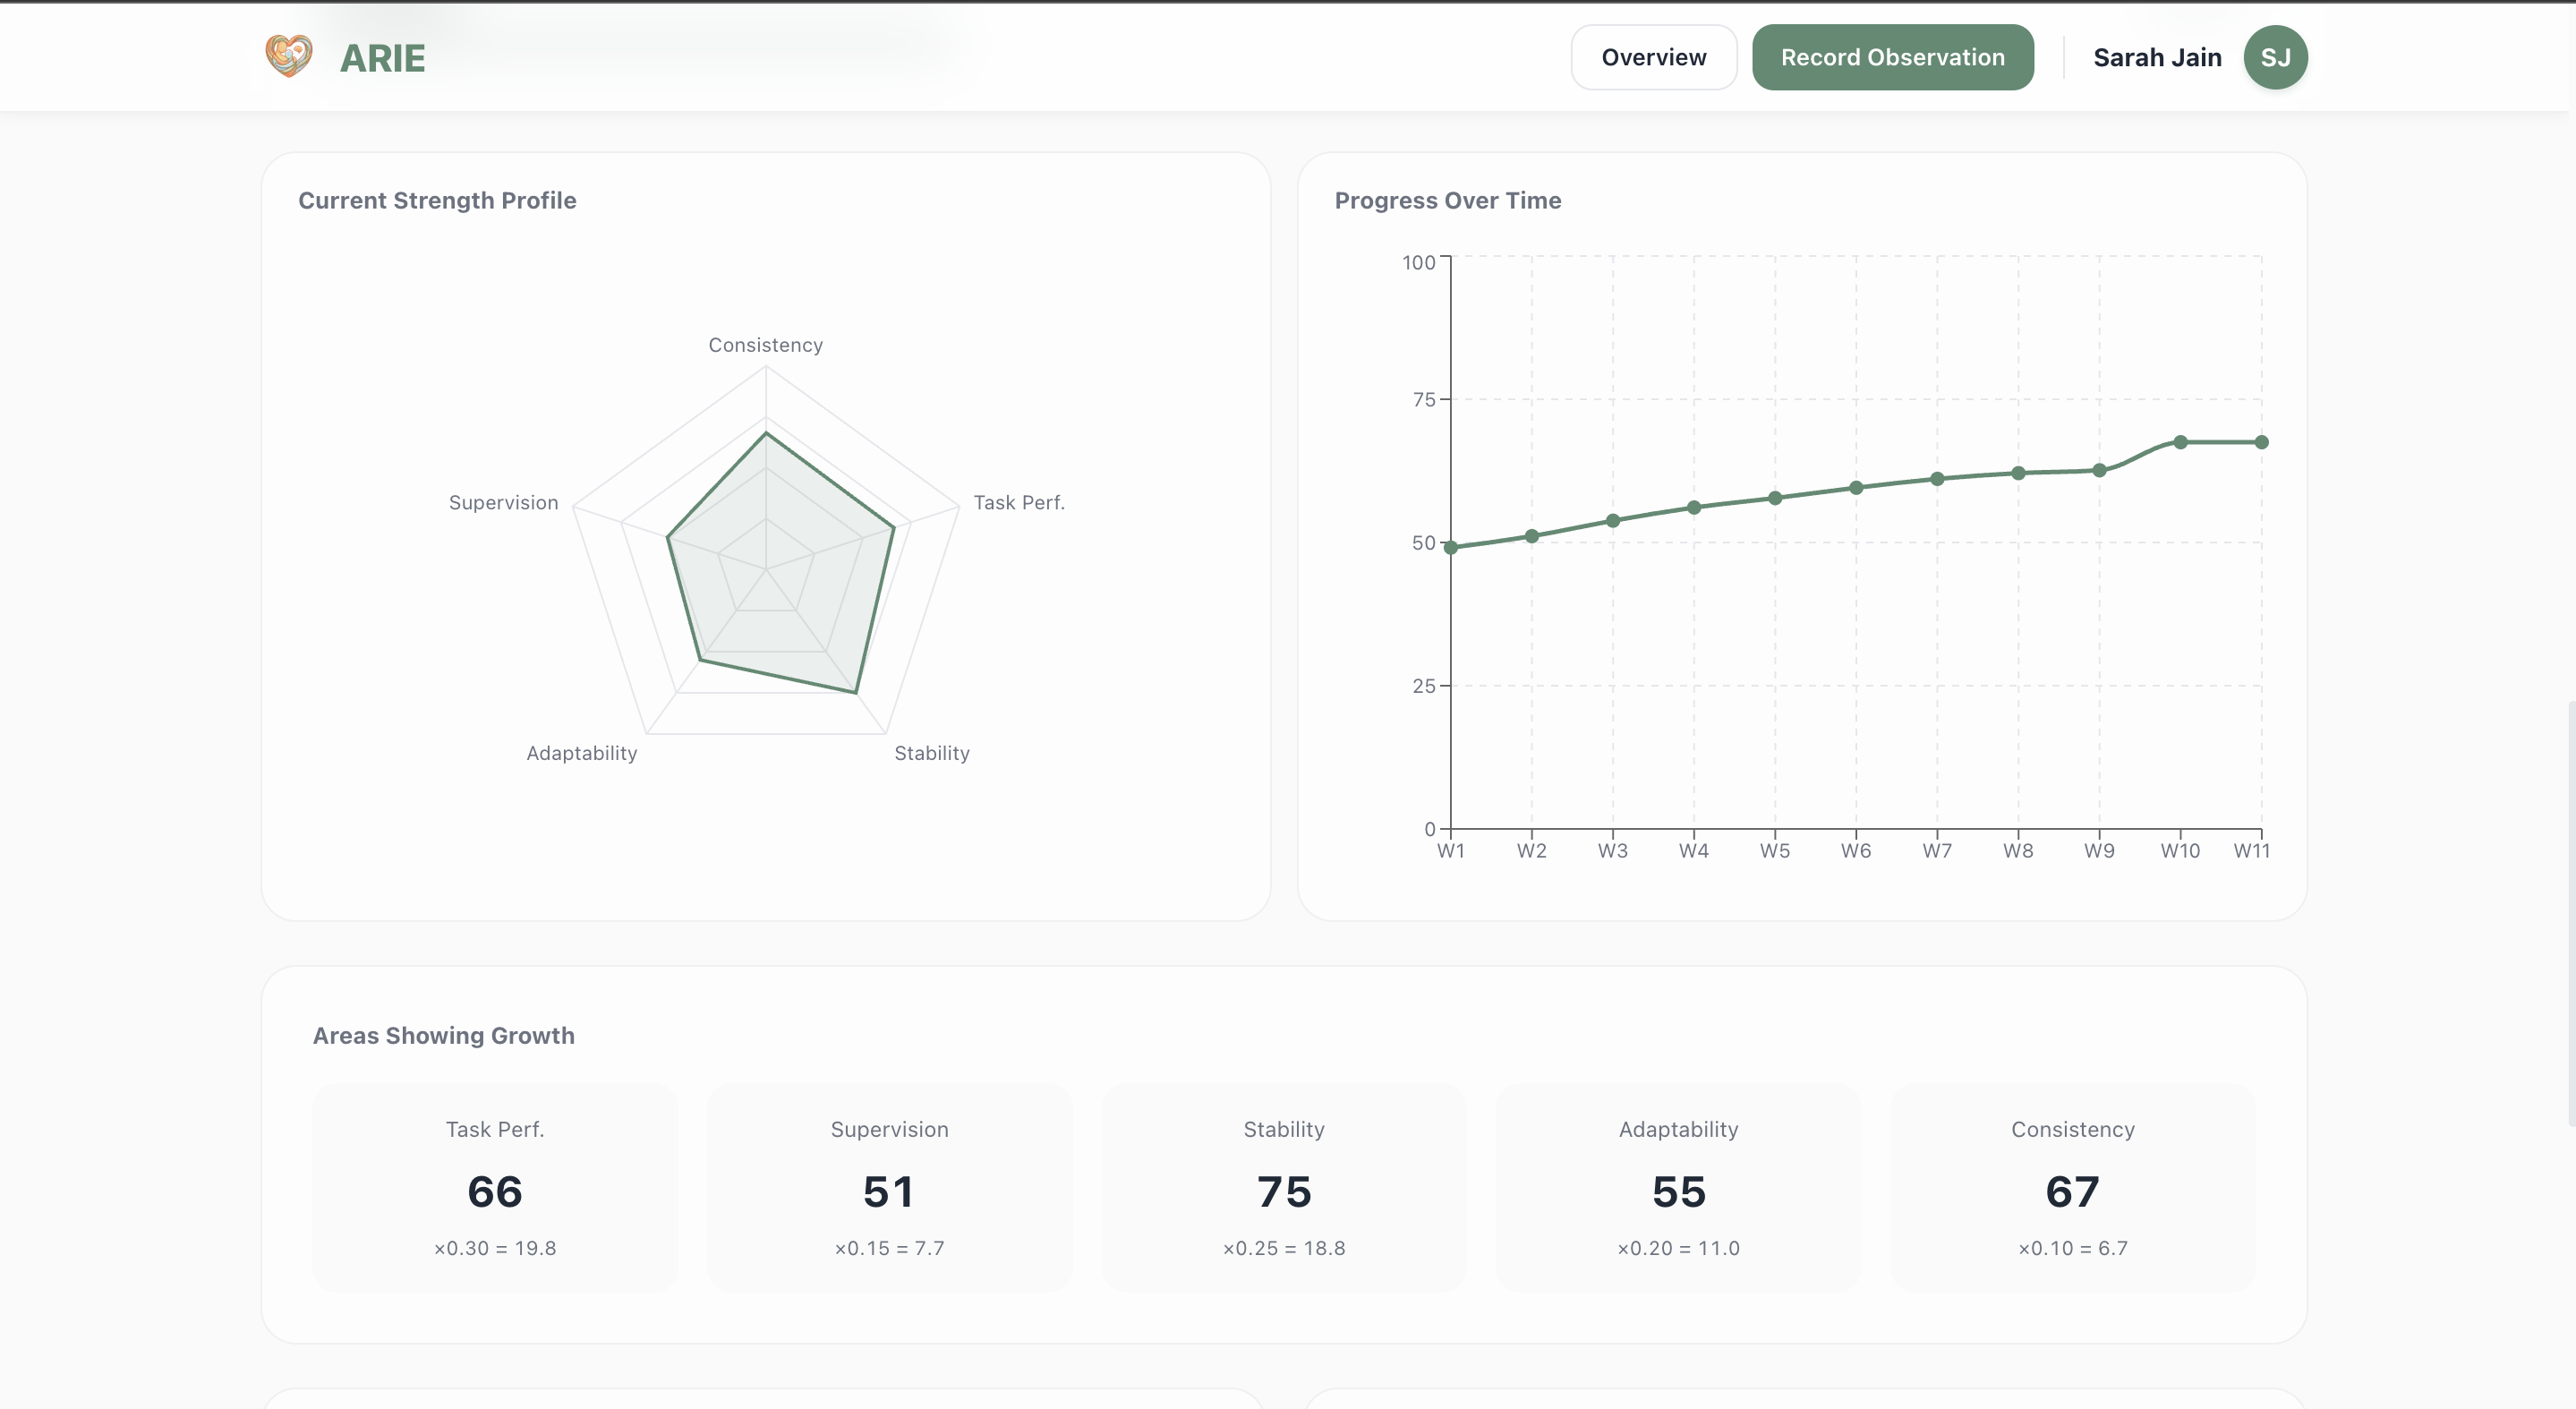The image size is (2576, 1409).
Task: Select the Adaptability score card
Action: tap(1678, 1187)
